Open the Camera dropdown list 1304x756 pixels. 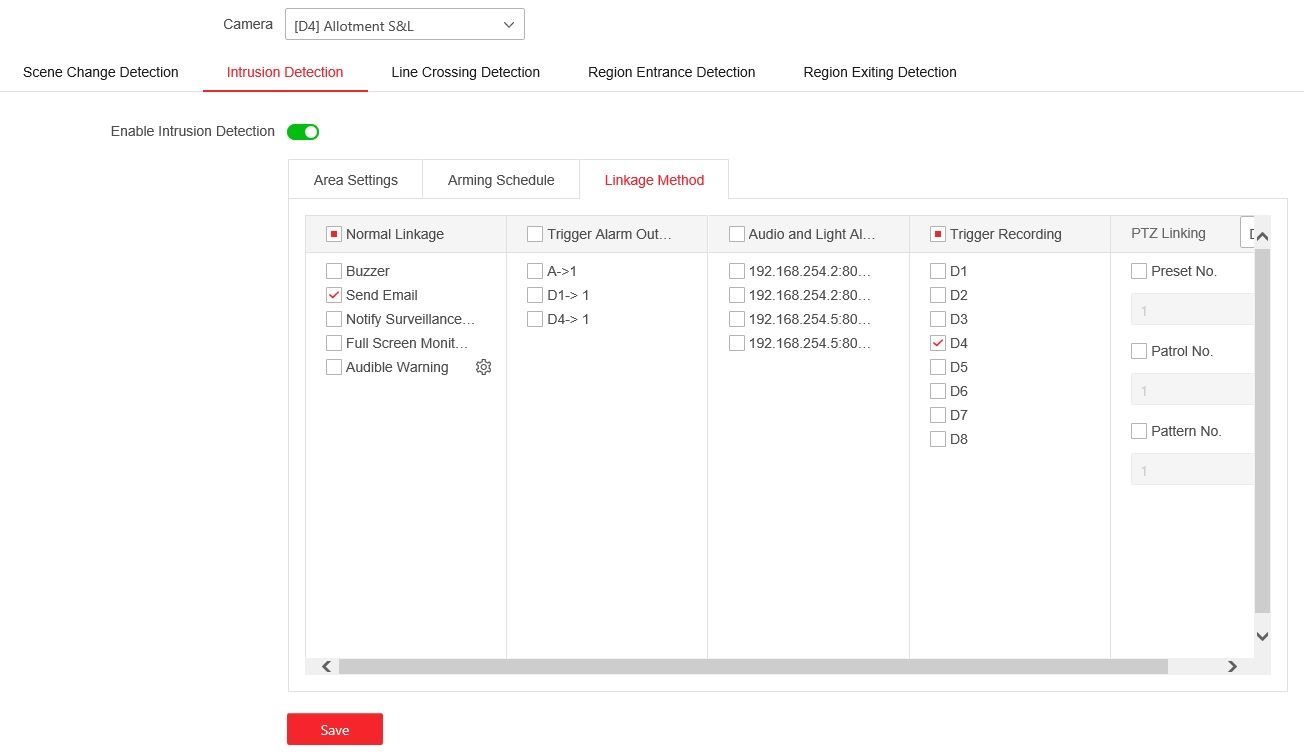[x=404, y=24]
